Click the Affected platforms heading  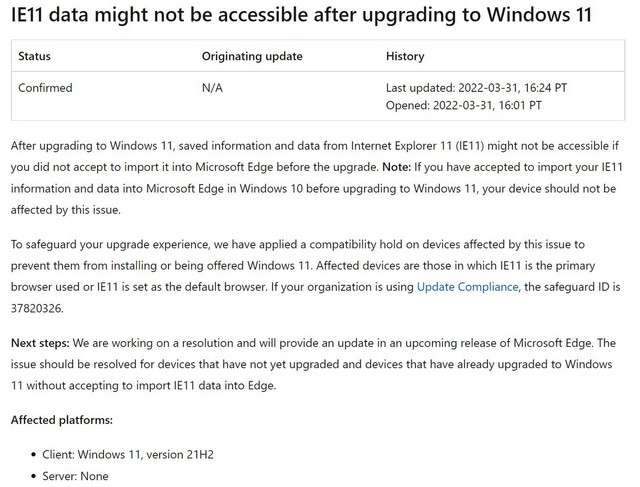pyautogui.click(x=62, y=420)
